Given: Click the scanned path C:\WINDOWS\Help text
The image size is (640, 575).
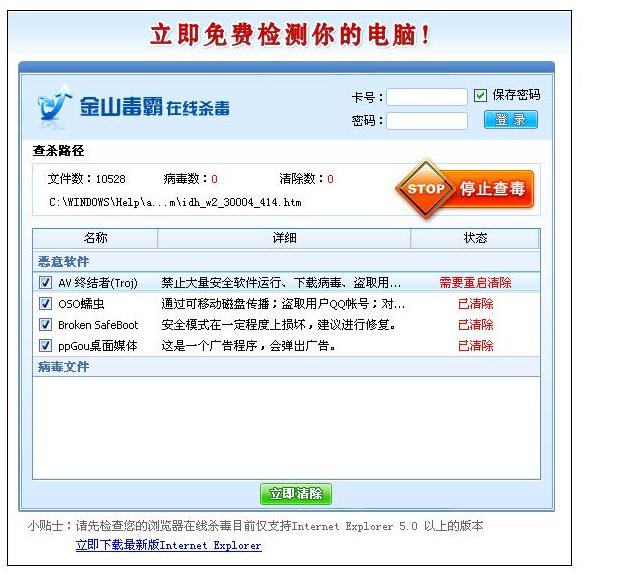Looking at the screenshot, I should 176,202.
